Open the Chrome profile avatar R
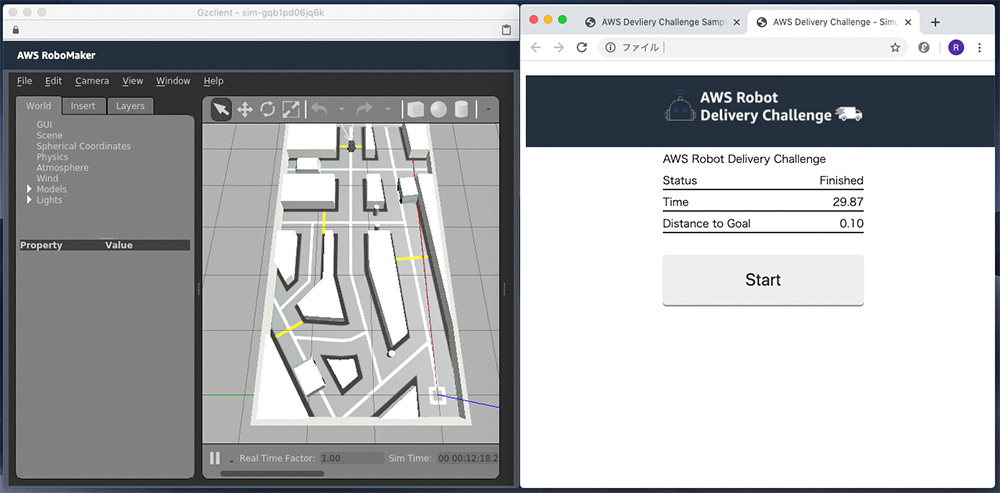Viewport: 1000px width, 493px height. pos(956,47)
